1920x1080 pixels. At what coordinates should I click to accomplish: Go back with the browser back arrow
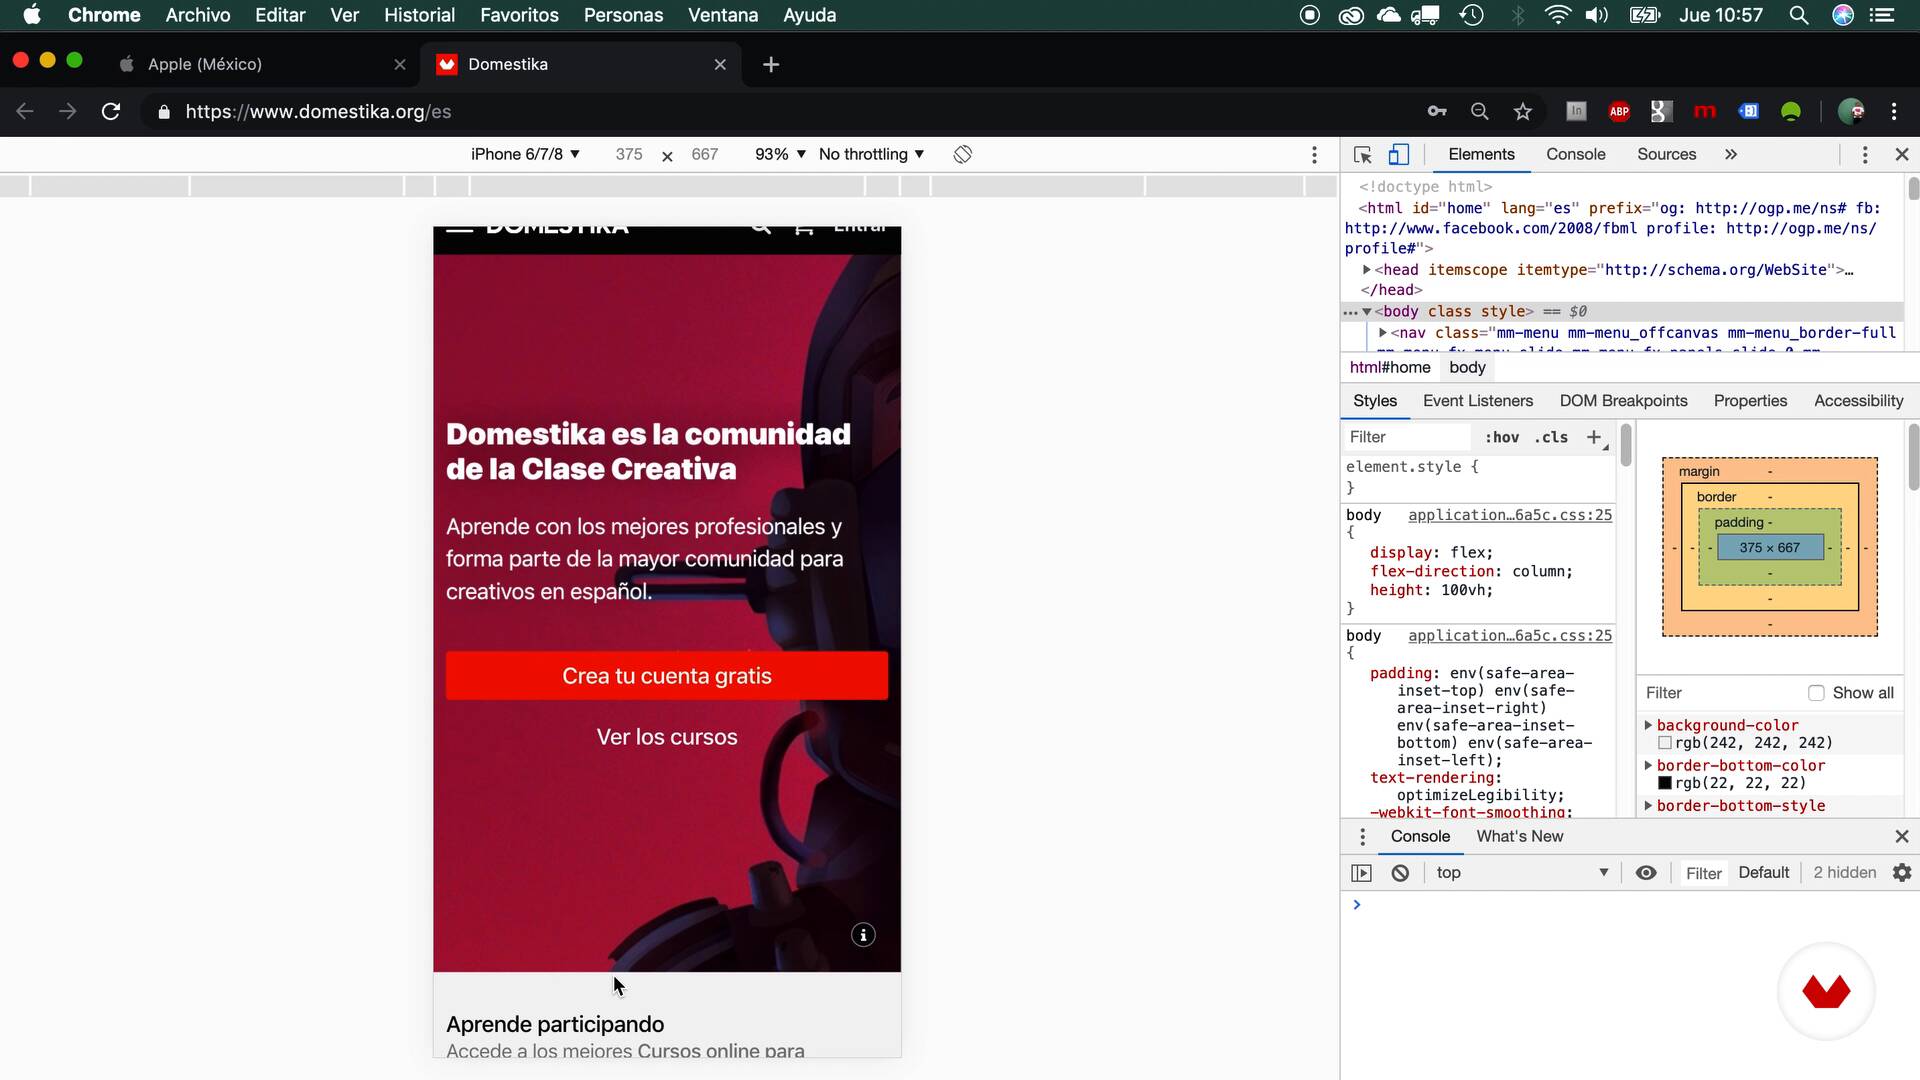[25, 111]
